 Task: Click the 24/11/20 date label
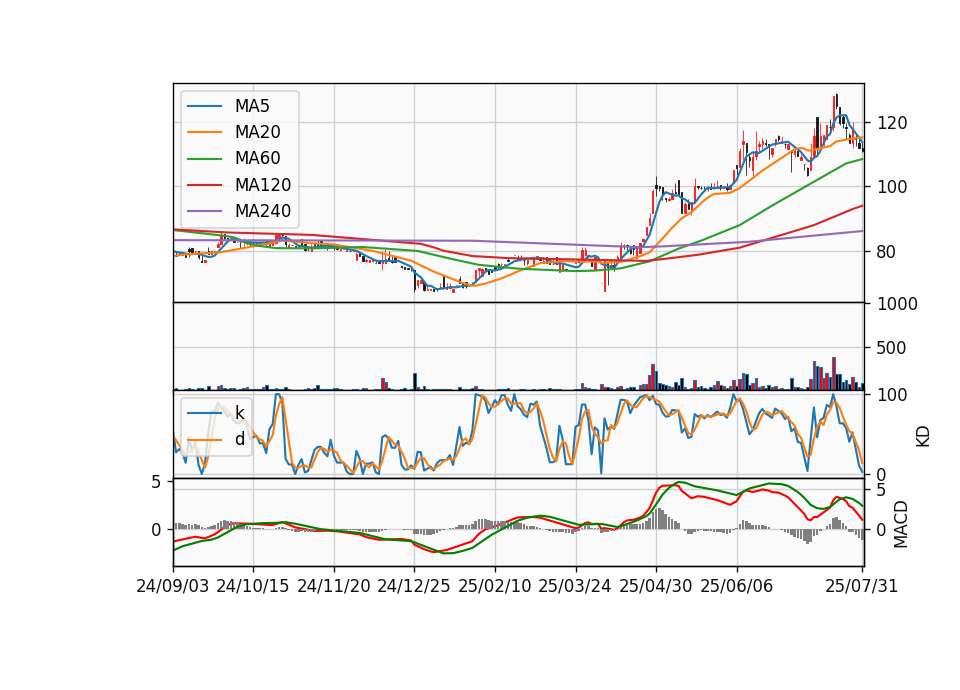[x=334, y=586]
